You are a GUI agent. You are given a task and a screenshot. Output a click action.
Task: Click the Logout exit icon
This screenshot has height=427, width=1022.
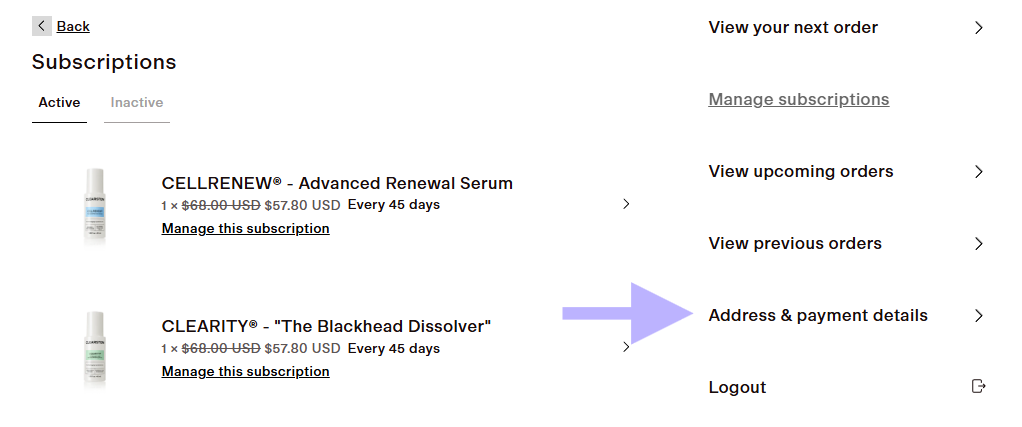(979, 387)
